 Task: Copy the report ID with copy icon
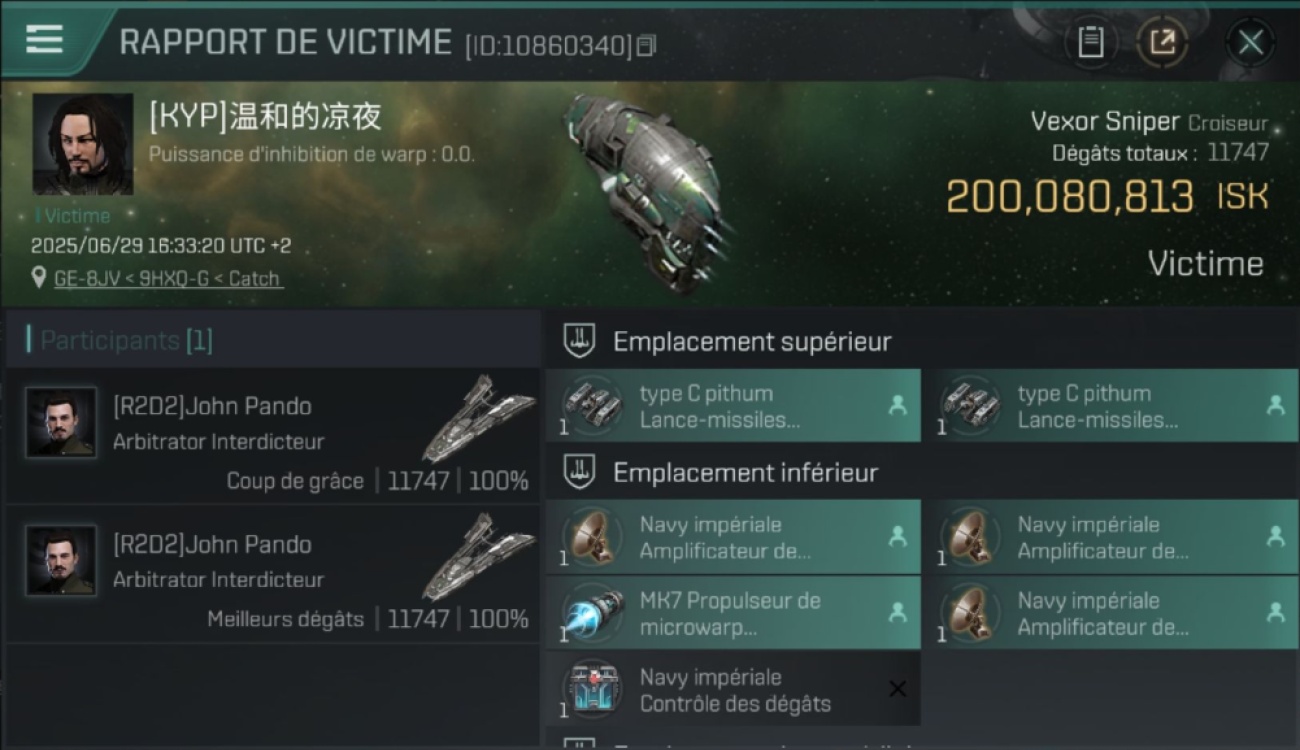pos(647,45)
